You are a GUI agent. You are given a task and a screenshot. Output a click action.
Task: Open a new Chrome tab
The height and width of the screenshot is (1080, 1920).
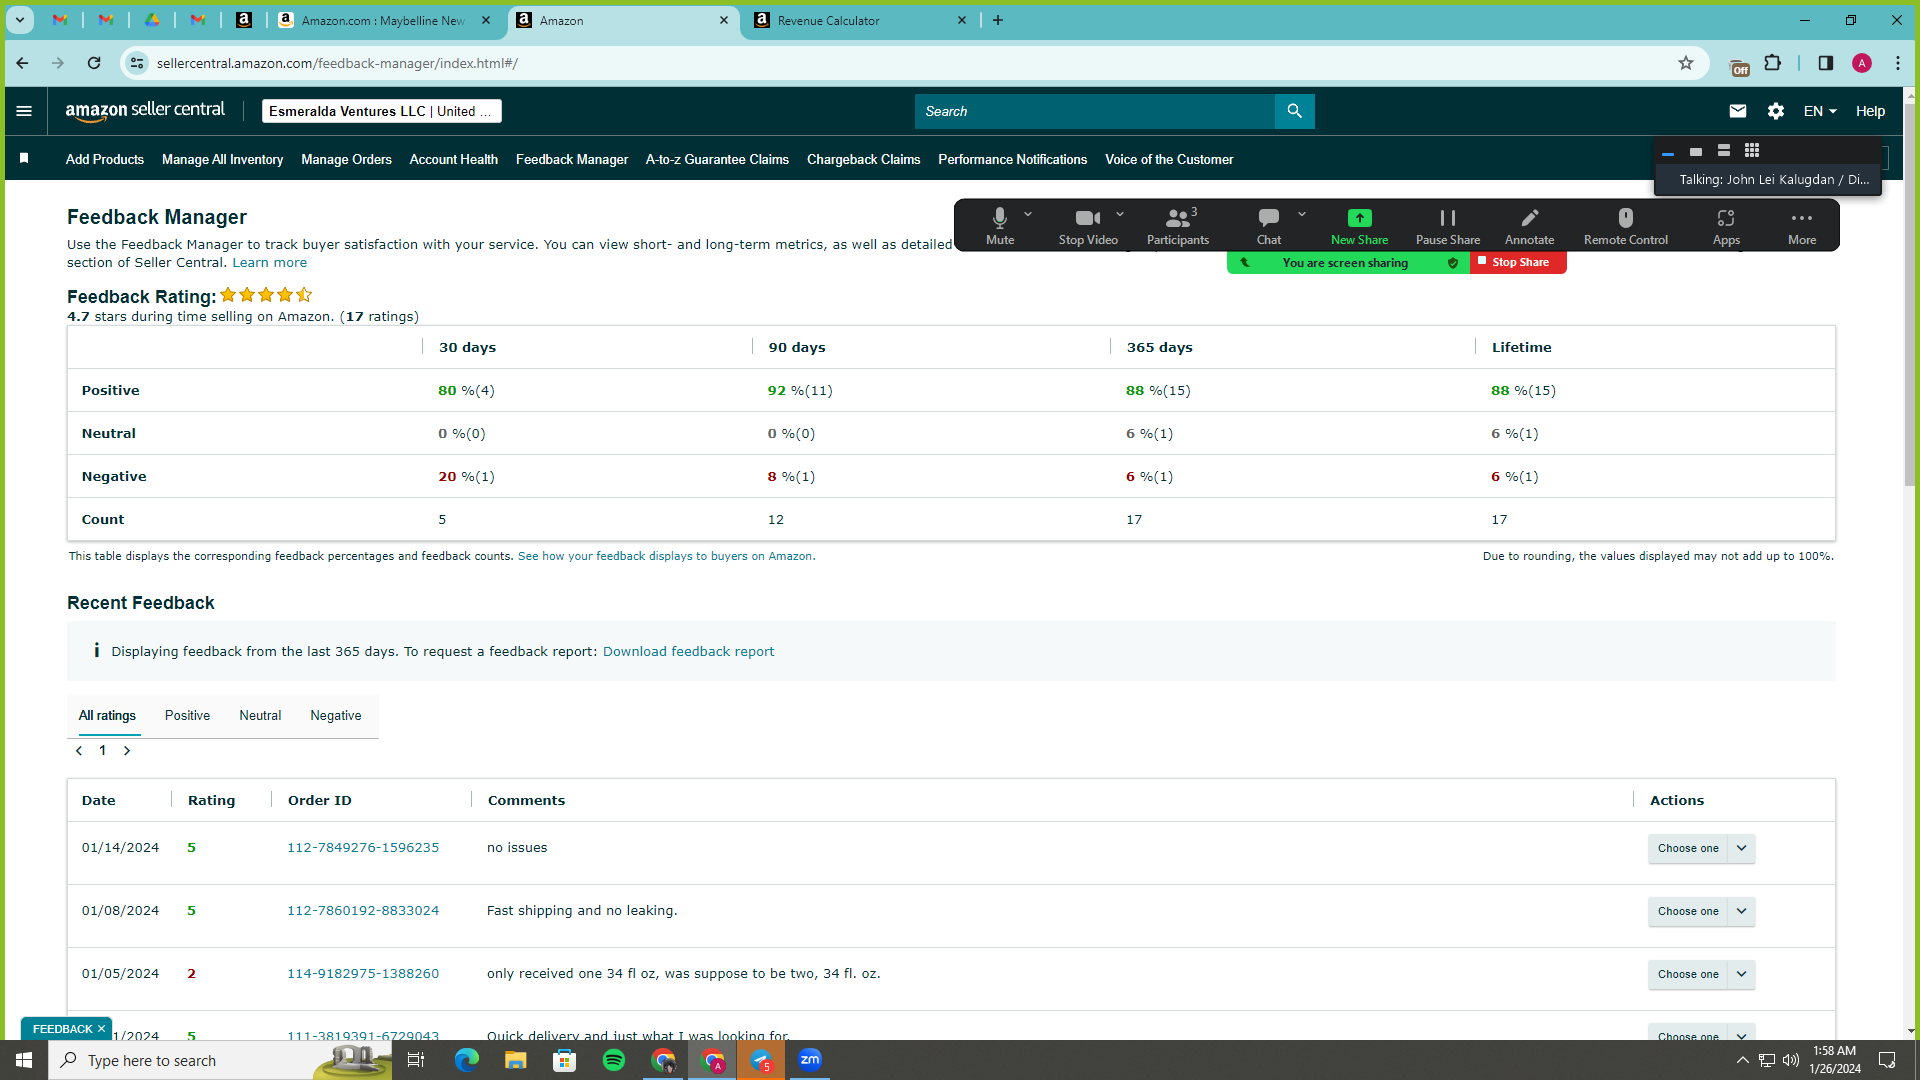[998, 20]
